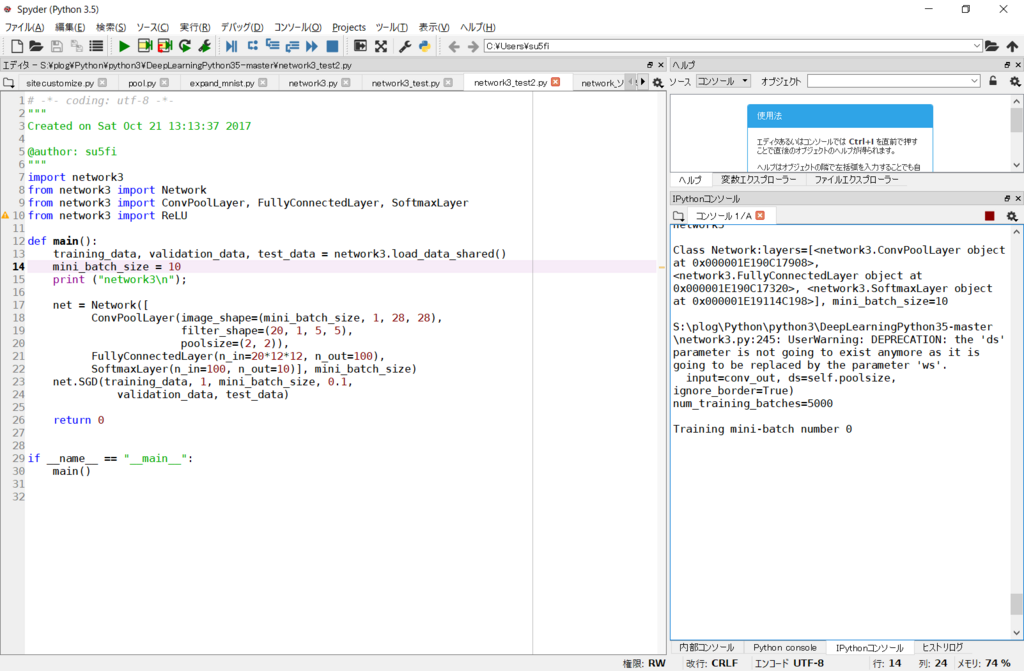Image resolution: width=1024 pixels, height=671 pixels.
Task: Open the 編集 menu
Action: coord(70,27)
